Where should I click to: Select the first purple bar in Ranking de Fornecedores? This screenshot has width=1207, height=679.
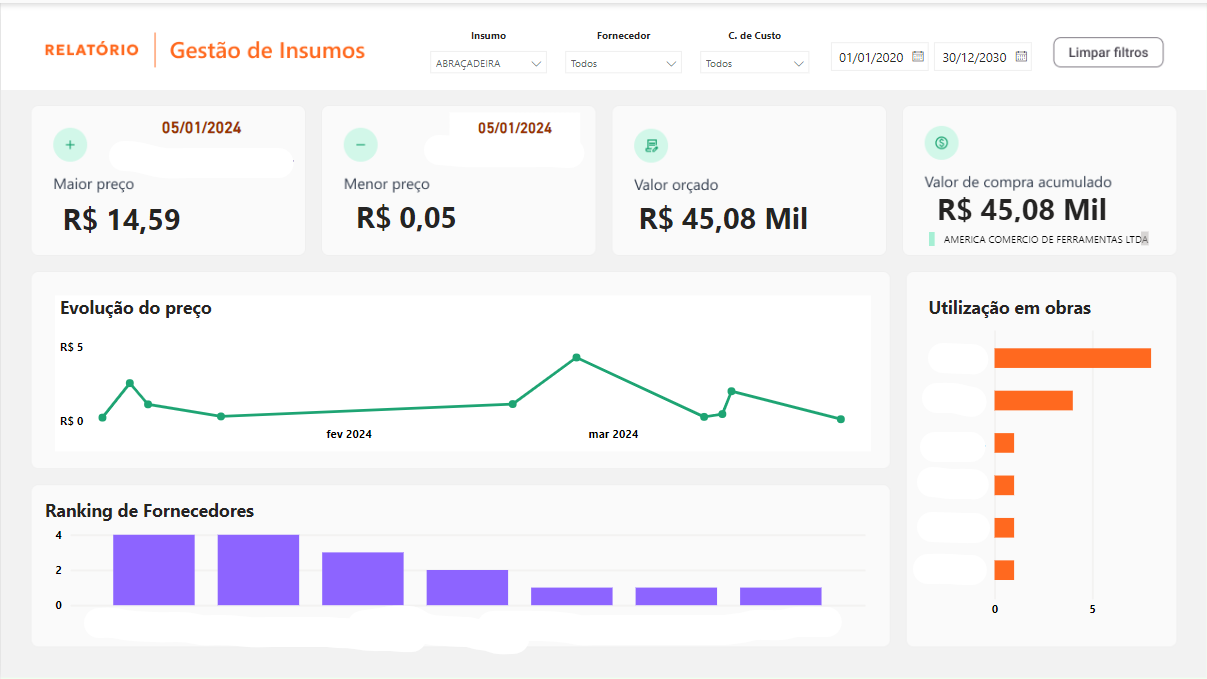154,570
